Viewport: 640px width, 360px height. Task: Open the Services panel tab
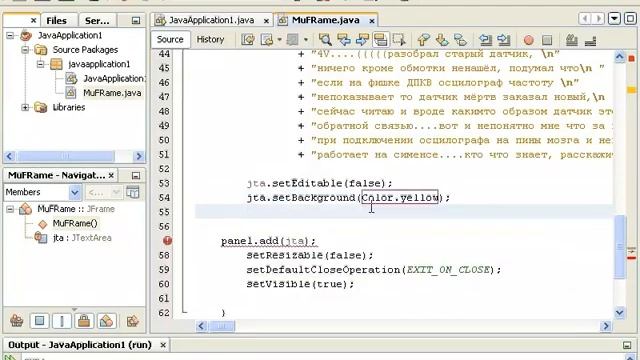[x=97, y=20]
